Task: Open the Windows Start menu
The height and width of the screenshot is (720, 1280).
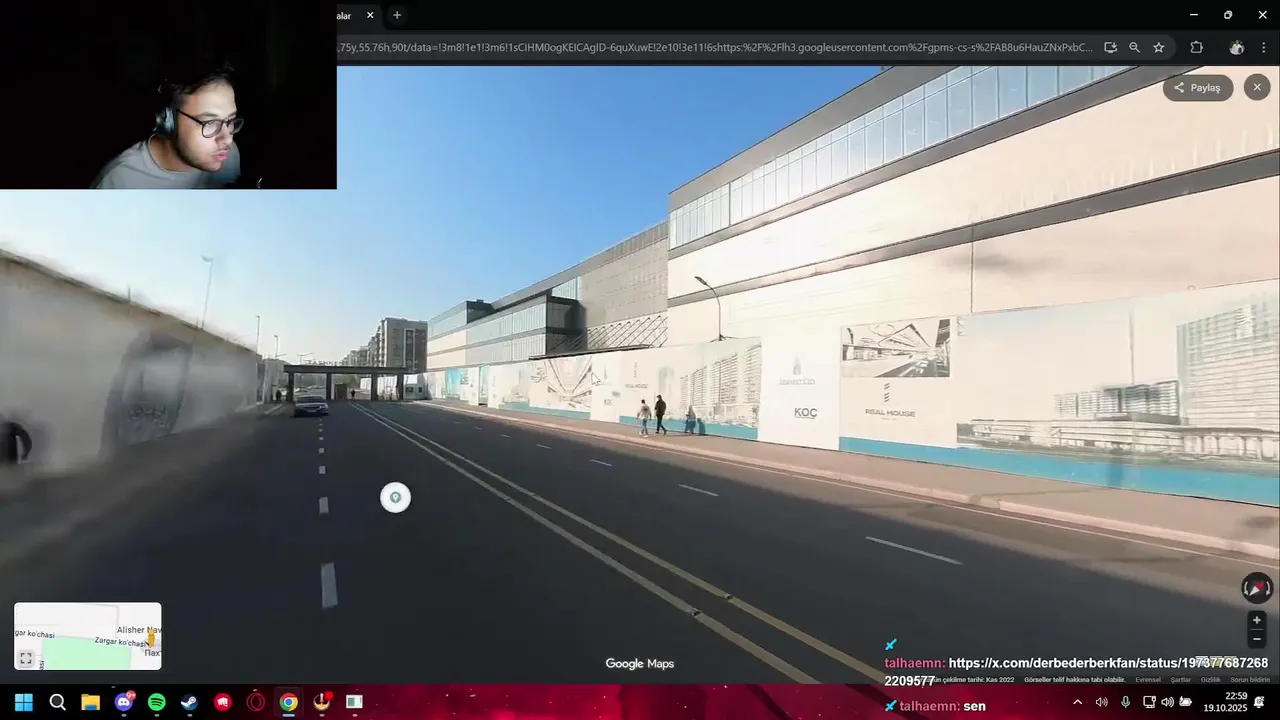Action: [x=24, y=702]
